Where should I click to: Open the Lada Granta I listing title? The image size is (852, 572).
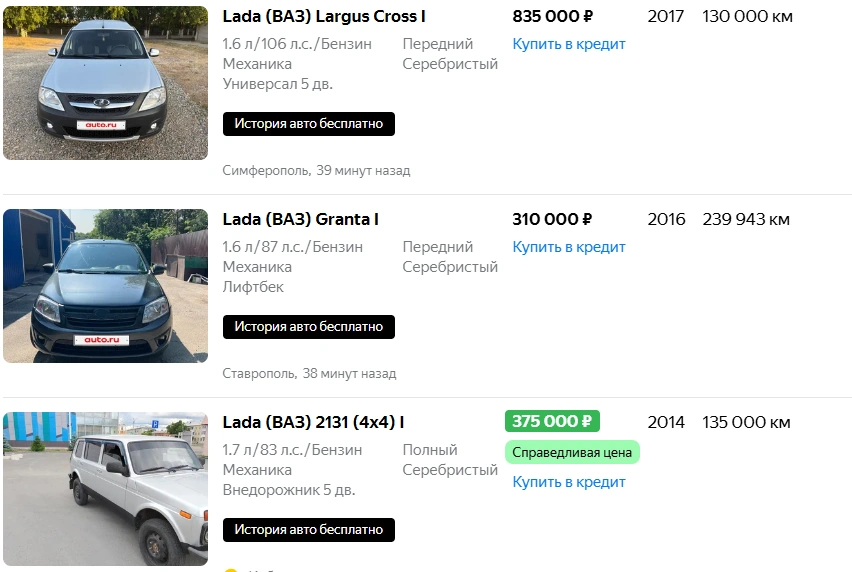pos(300,220)
